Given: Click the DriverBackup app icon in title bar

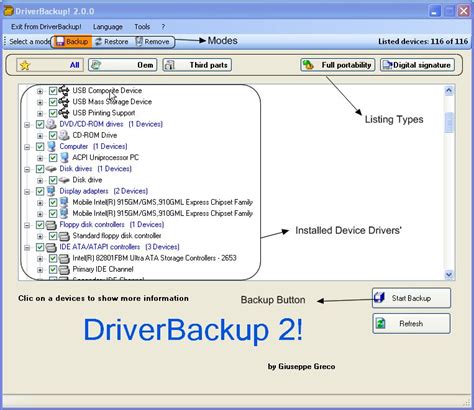Looking at the screenshot, I should pos(8,11).
